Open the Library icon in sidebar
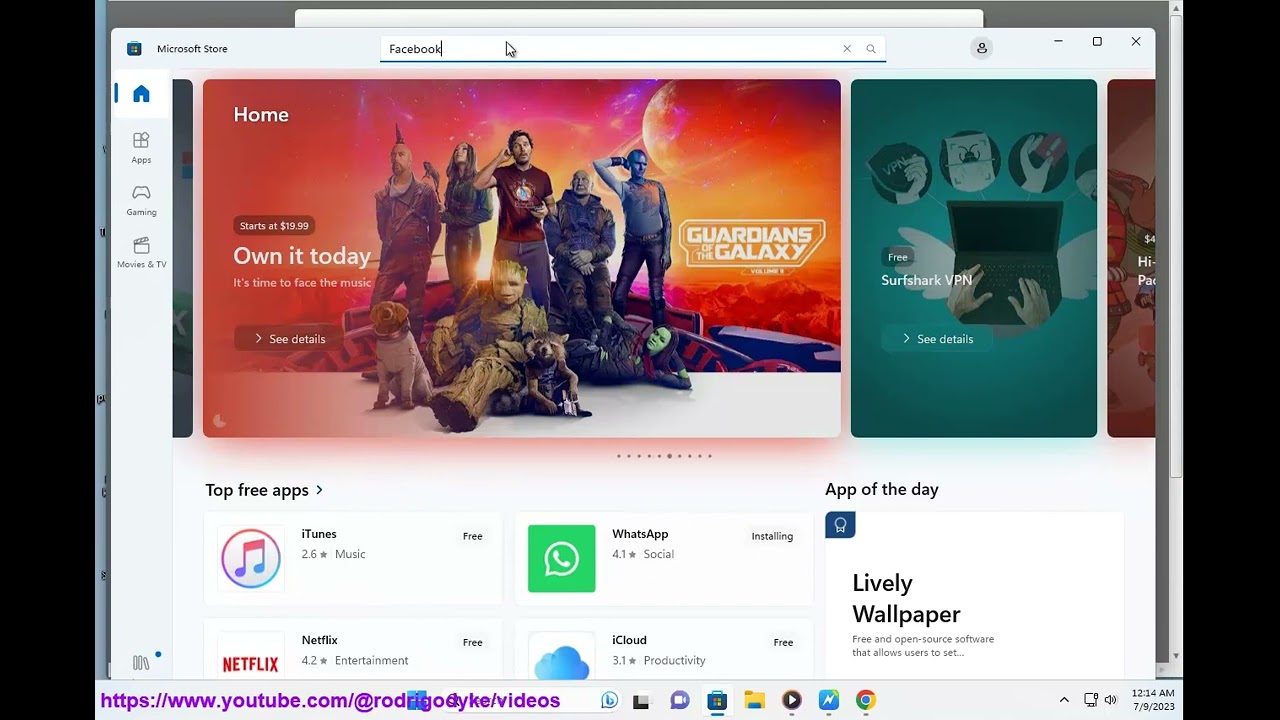The image size is (1280, 720). tap(141, 663)
